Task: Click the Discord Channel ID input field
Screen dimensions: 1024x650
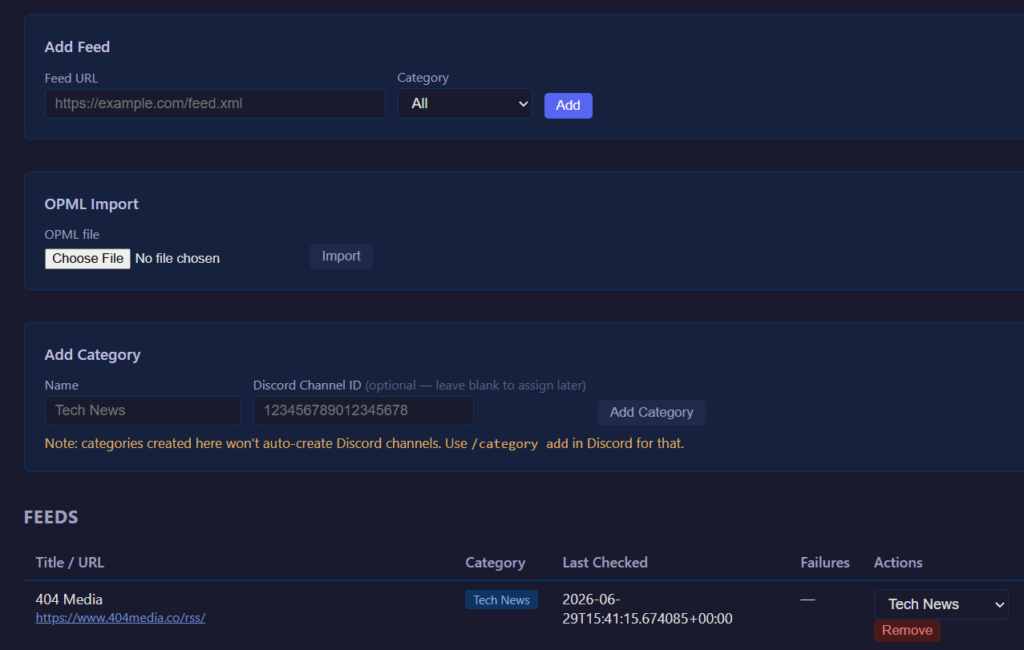Action: [363, 410]
